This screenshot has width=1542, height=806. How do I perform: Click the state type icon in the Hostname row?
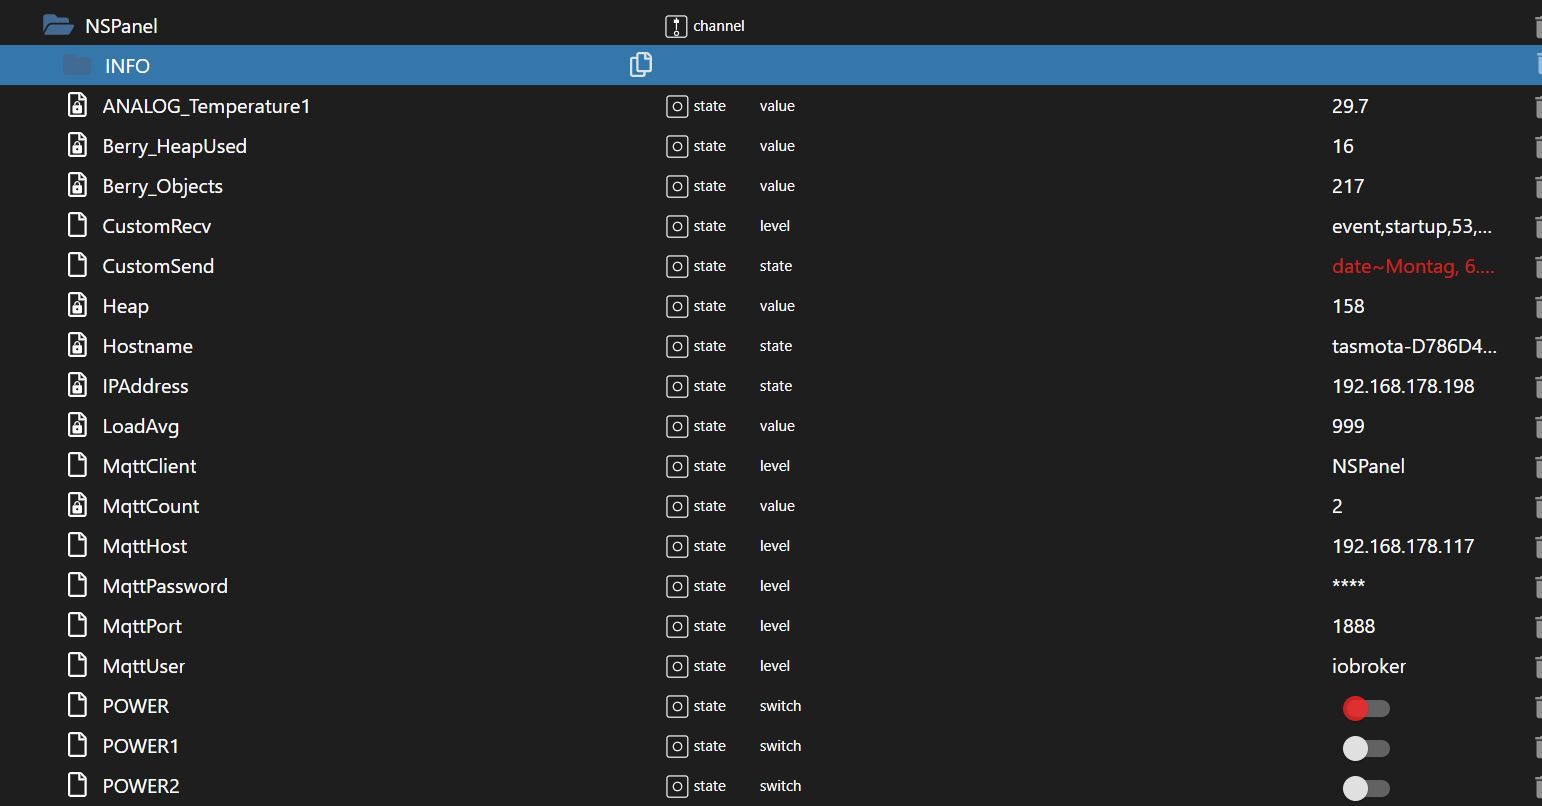click(x=677, y=346)
